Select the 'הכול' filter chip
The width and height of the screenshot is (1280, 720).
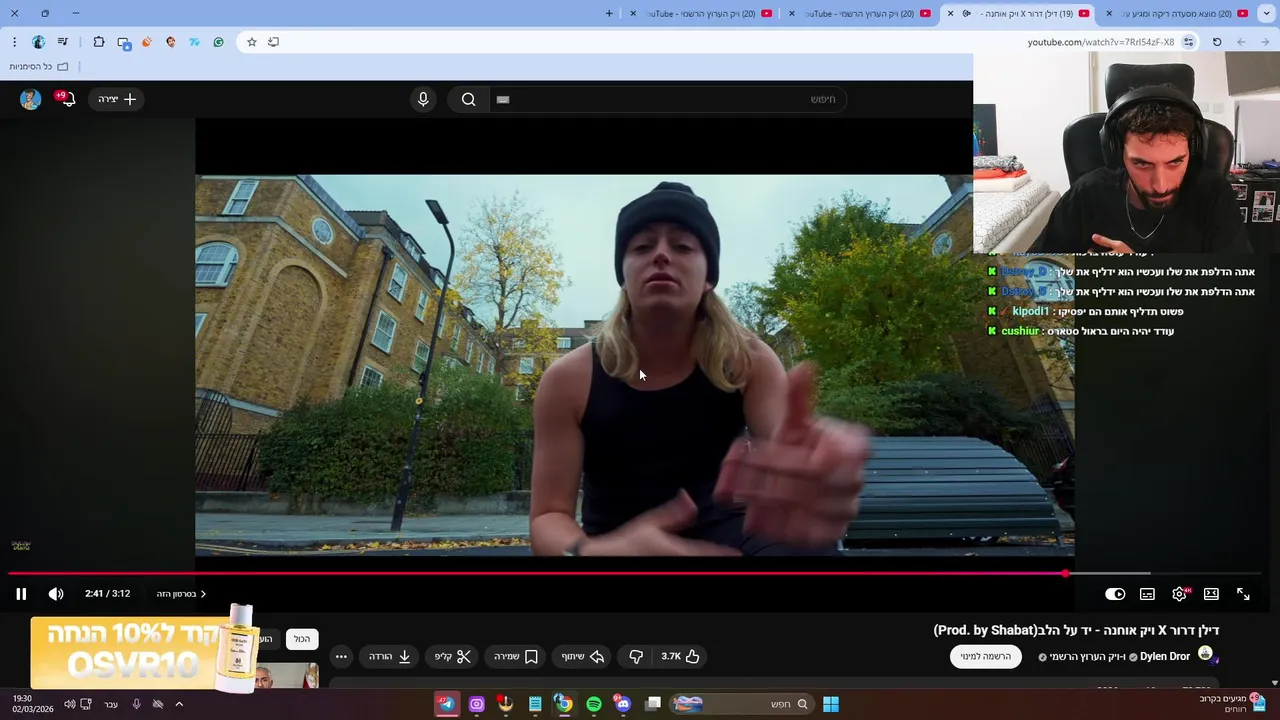(x=302, y=639)
